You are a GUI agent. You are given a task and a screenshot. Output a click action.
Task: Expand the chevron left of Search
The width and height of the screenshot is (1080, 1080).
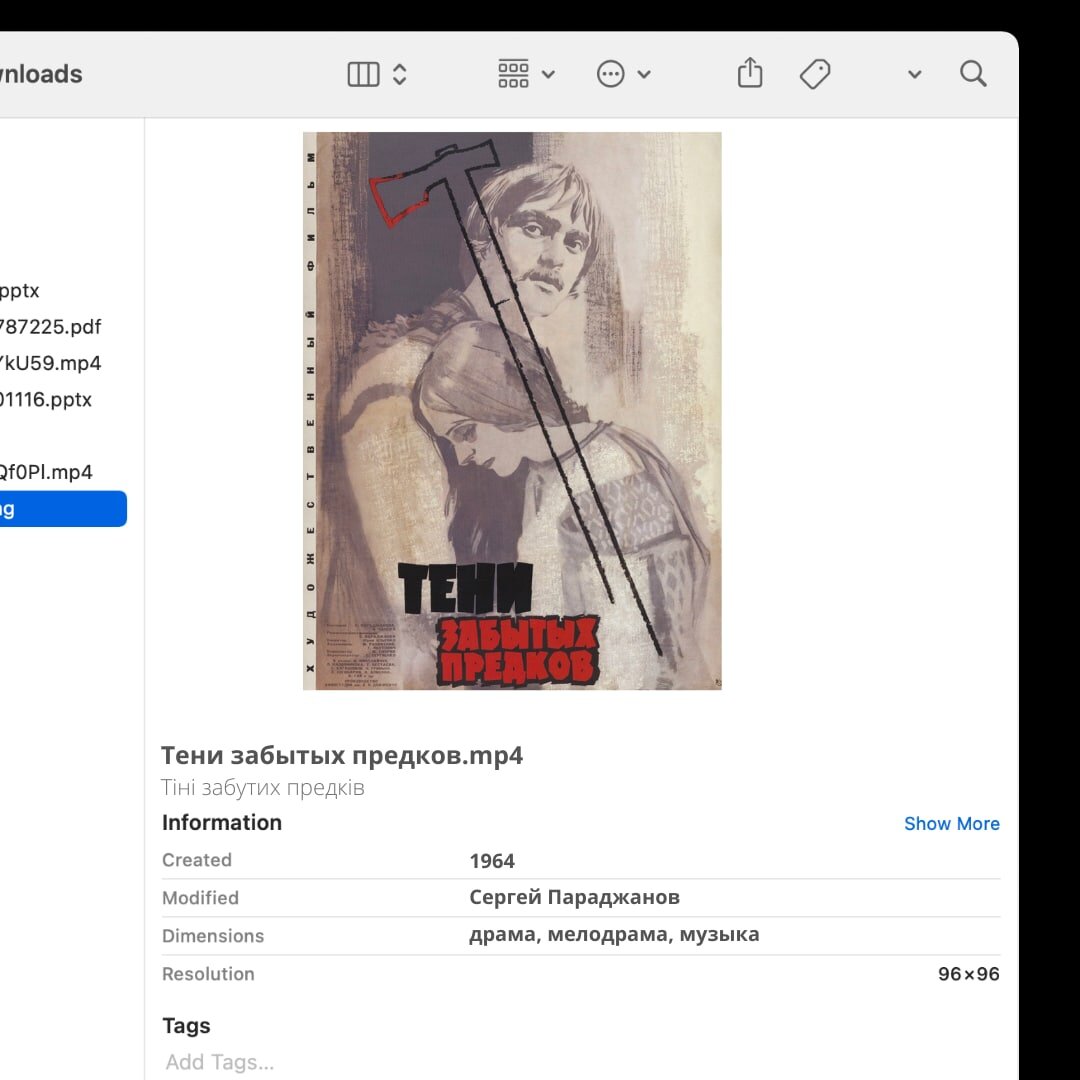(915, 74)
